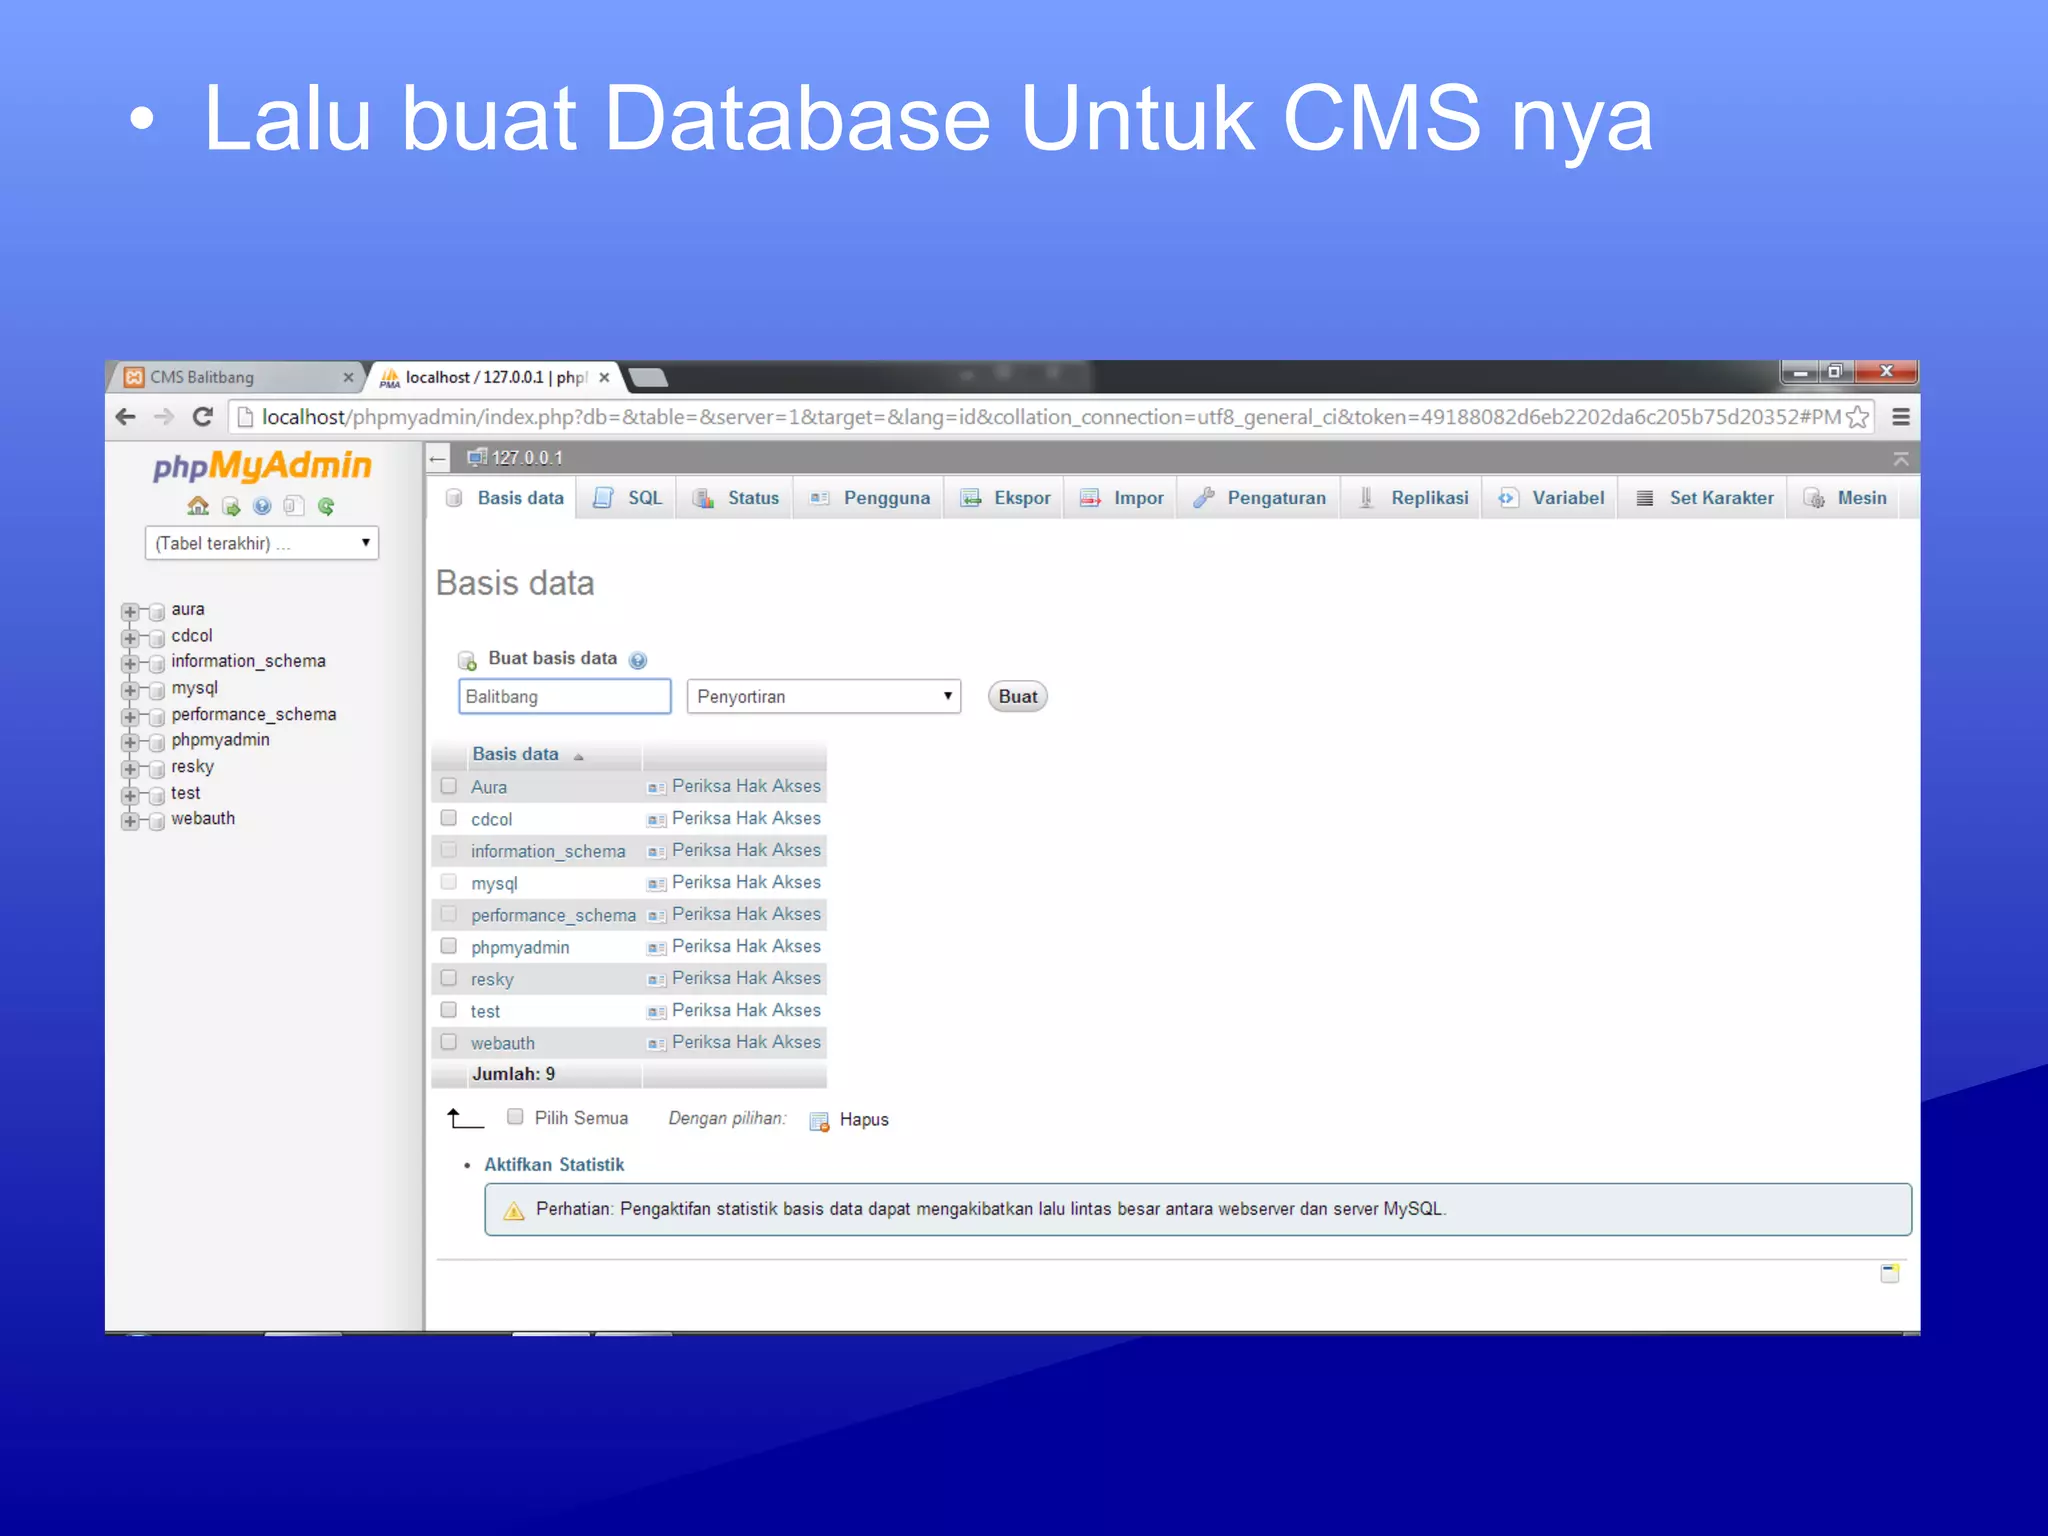Image resolution: width=2048 pixels, height=1536 pixels.
Task: Click the browser back arrow
Action: pos(125,417)
